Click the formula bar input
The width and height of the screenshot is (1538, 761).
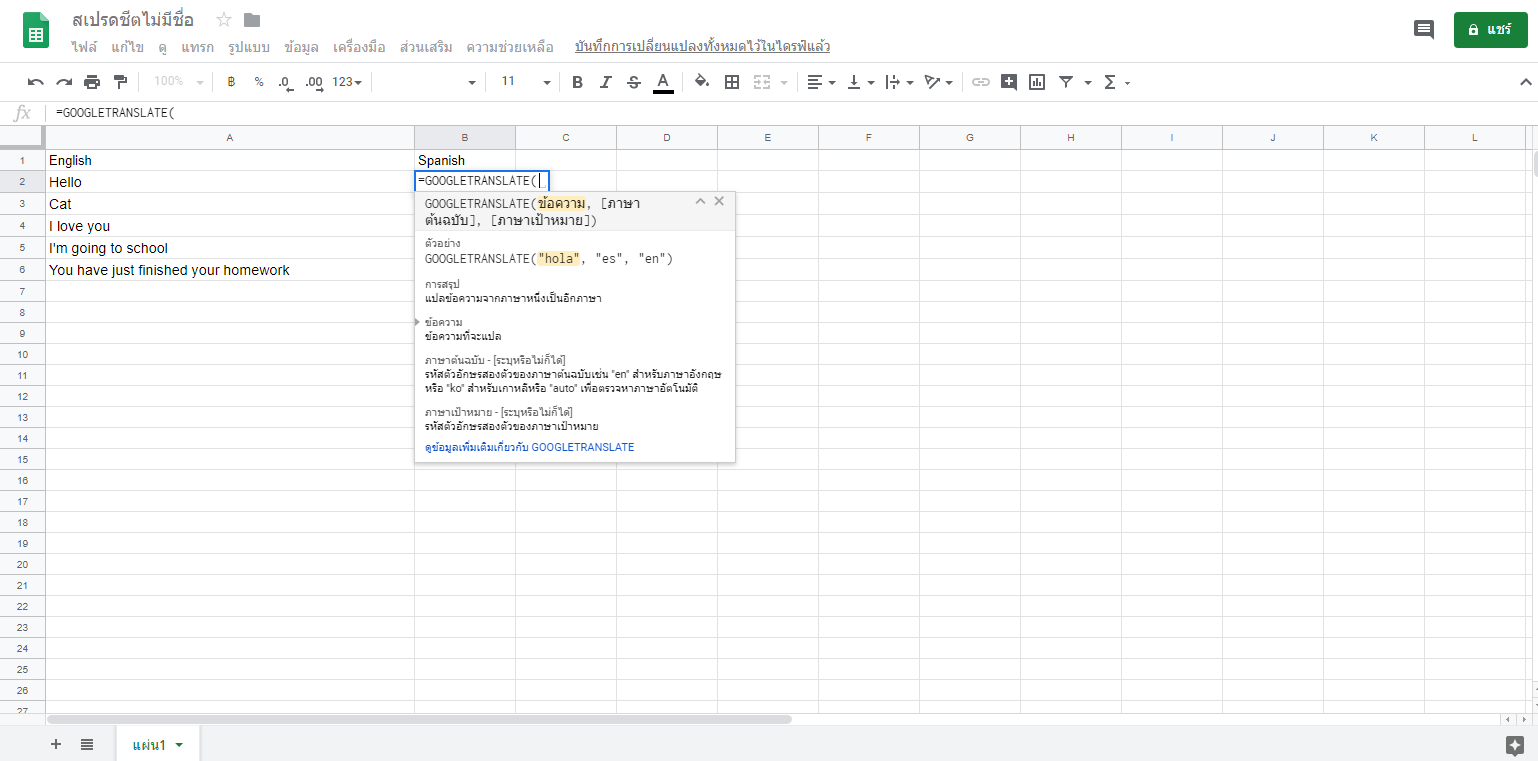[x=790, y=113]
